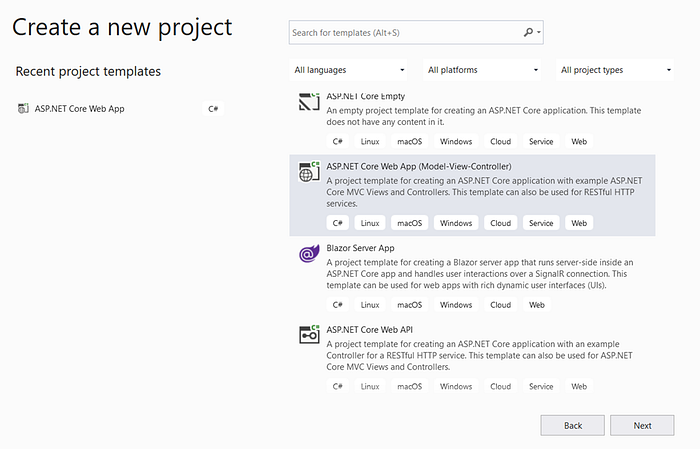Click the Web tag under ASP.NET Core Web API

coord(579,386)
